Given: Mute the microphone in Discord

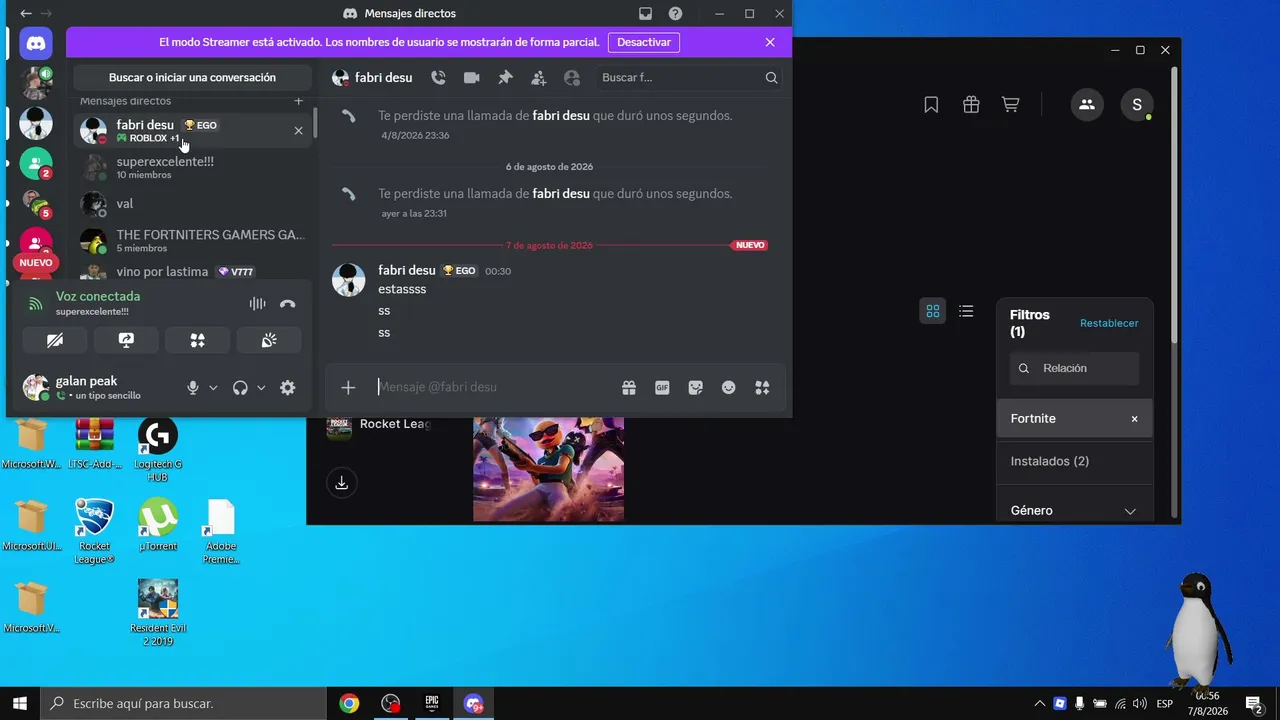Looking at the screenshot, I should [193, 388].
